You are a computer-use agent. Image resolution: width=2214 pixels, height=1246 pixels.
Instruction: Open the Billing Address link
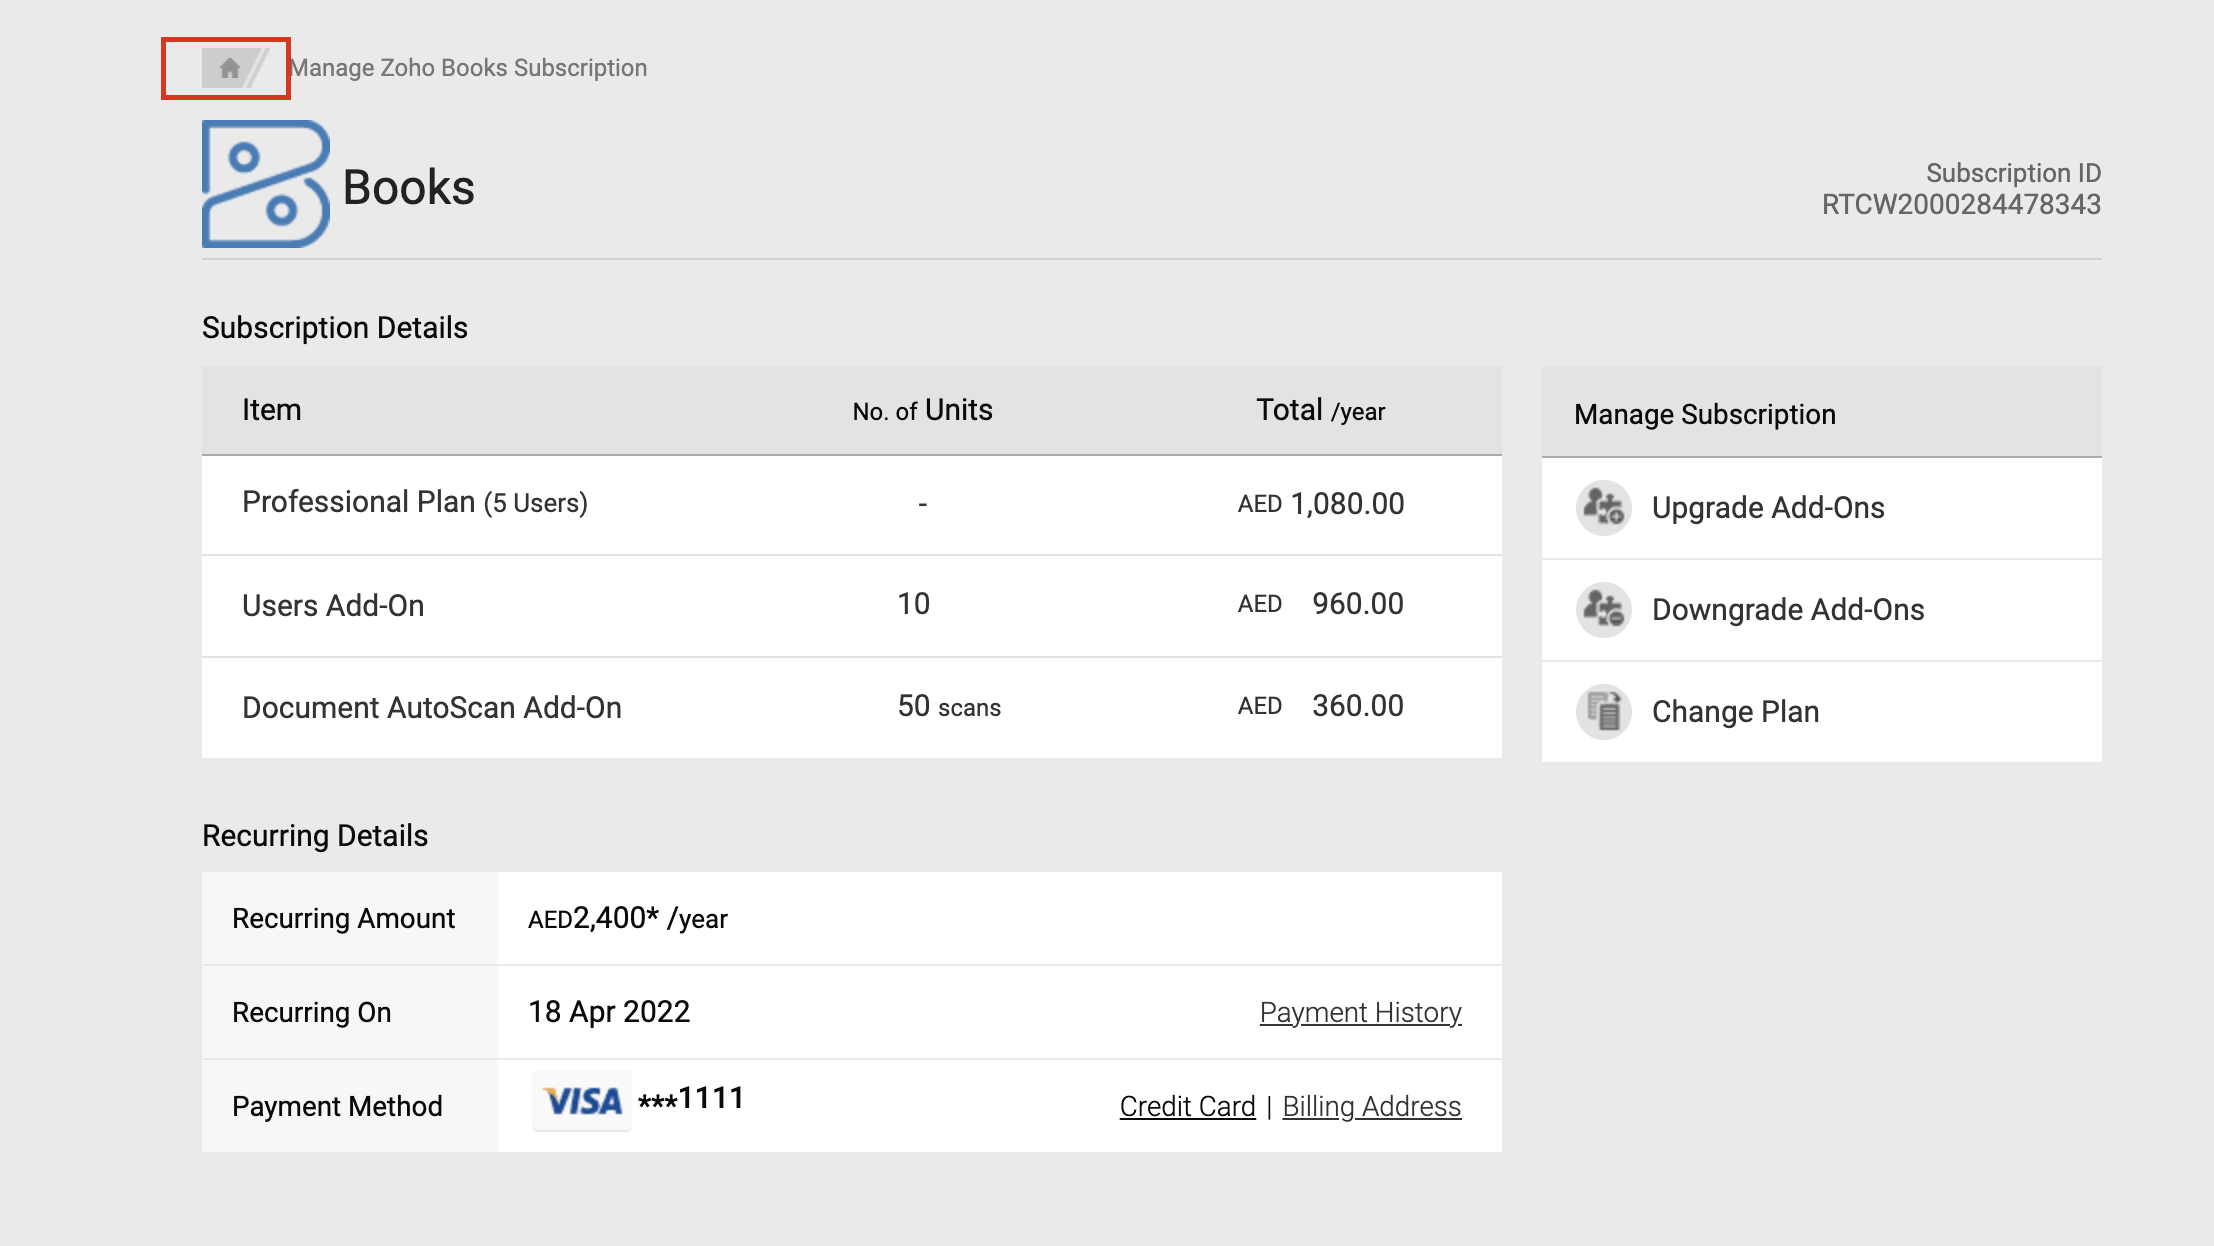[1371, 1107]
